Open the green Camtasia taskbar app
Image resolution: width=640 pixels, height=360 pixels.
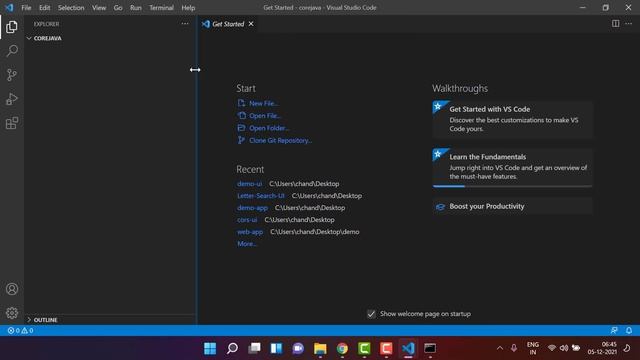click(364, 348)
